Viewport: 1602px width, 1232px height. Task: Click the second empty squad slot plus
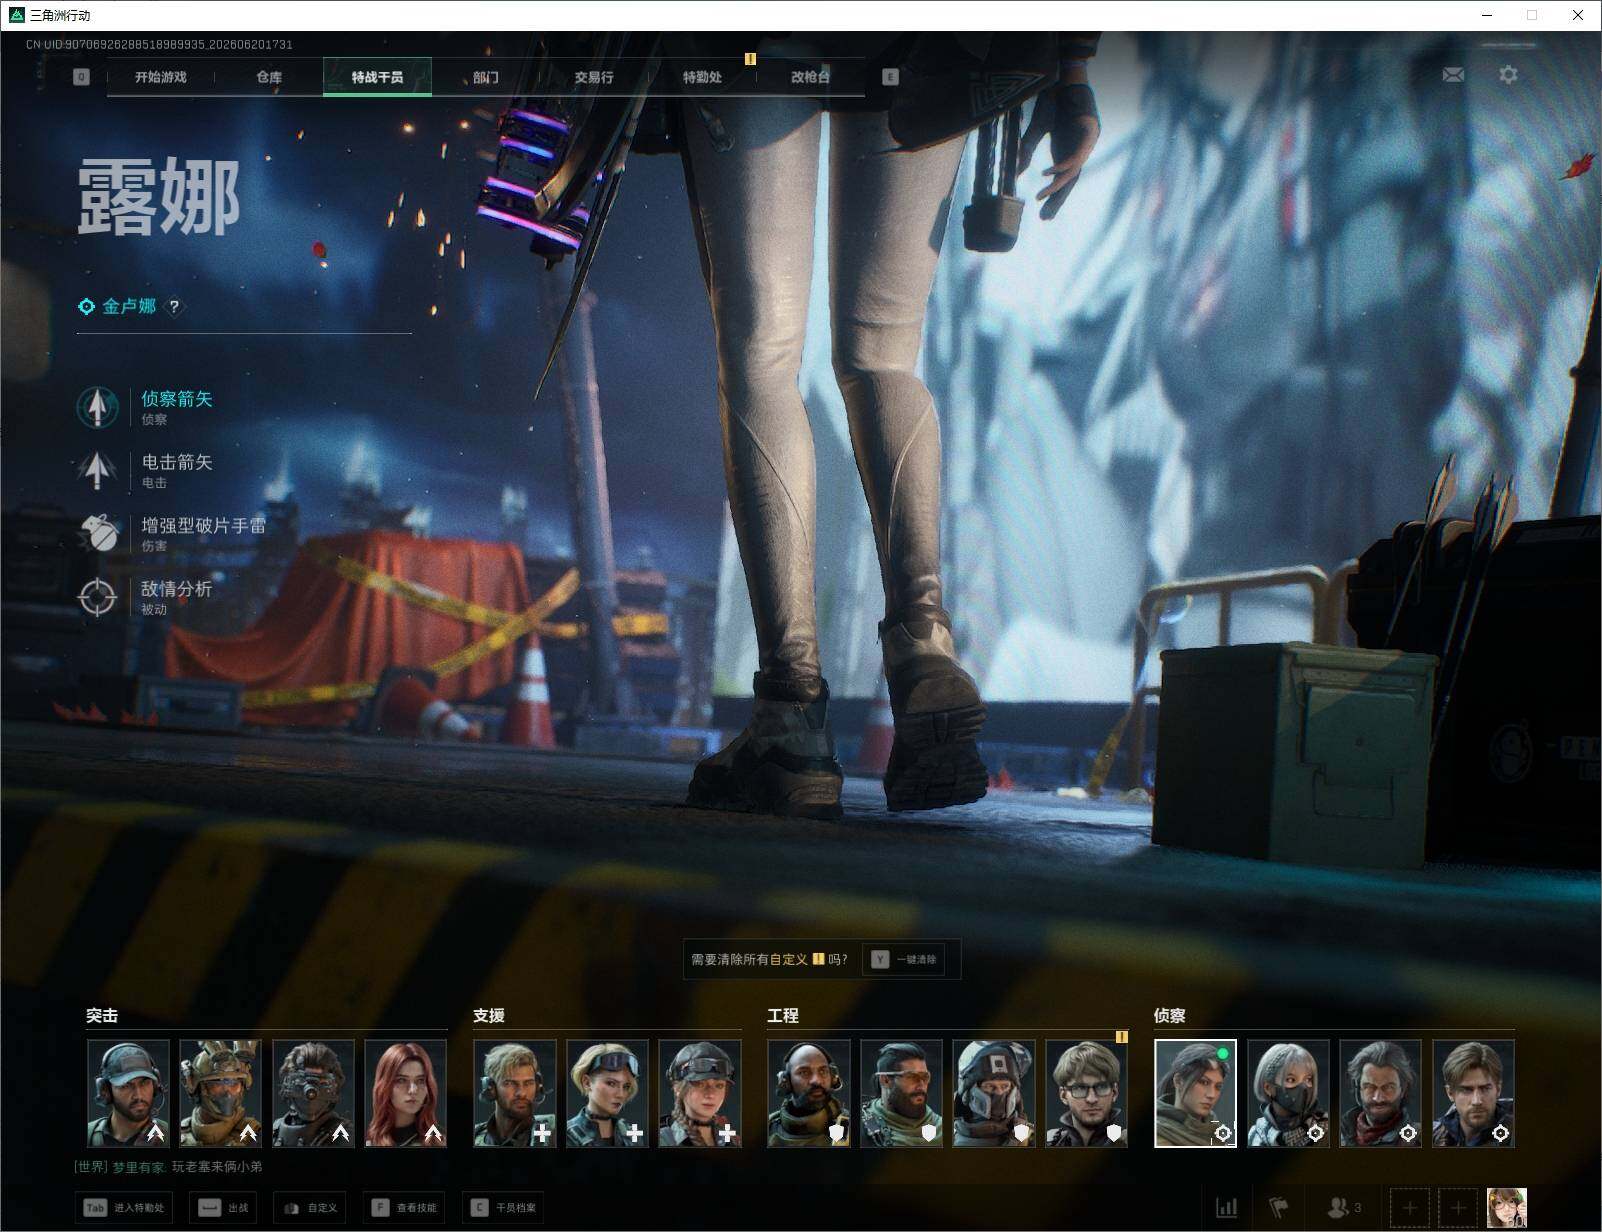pos(1458,1208)
